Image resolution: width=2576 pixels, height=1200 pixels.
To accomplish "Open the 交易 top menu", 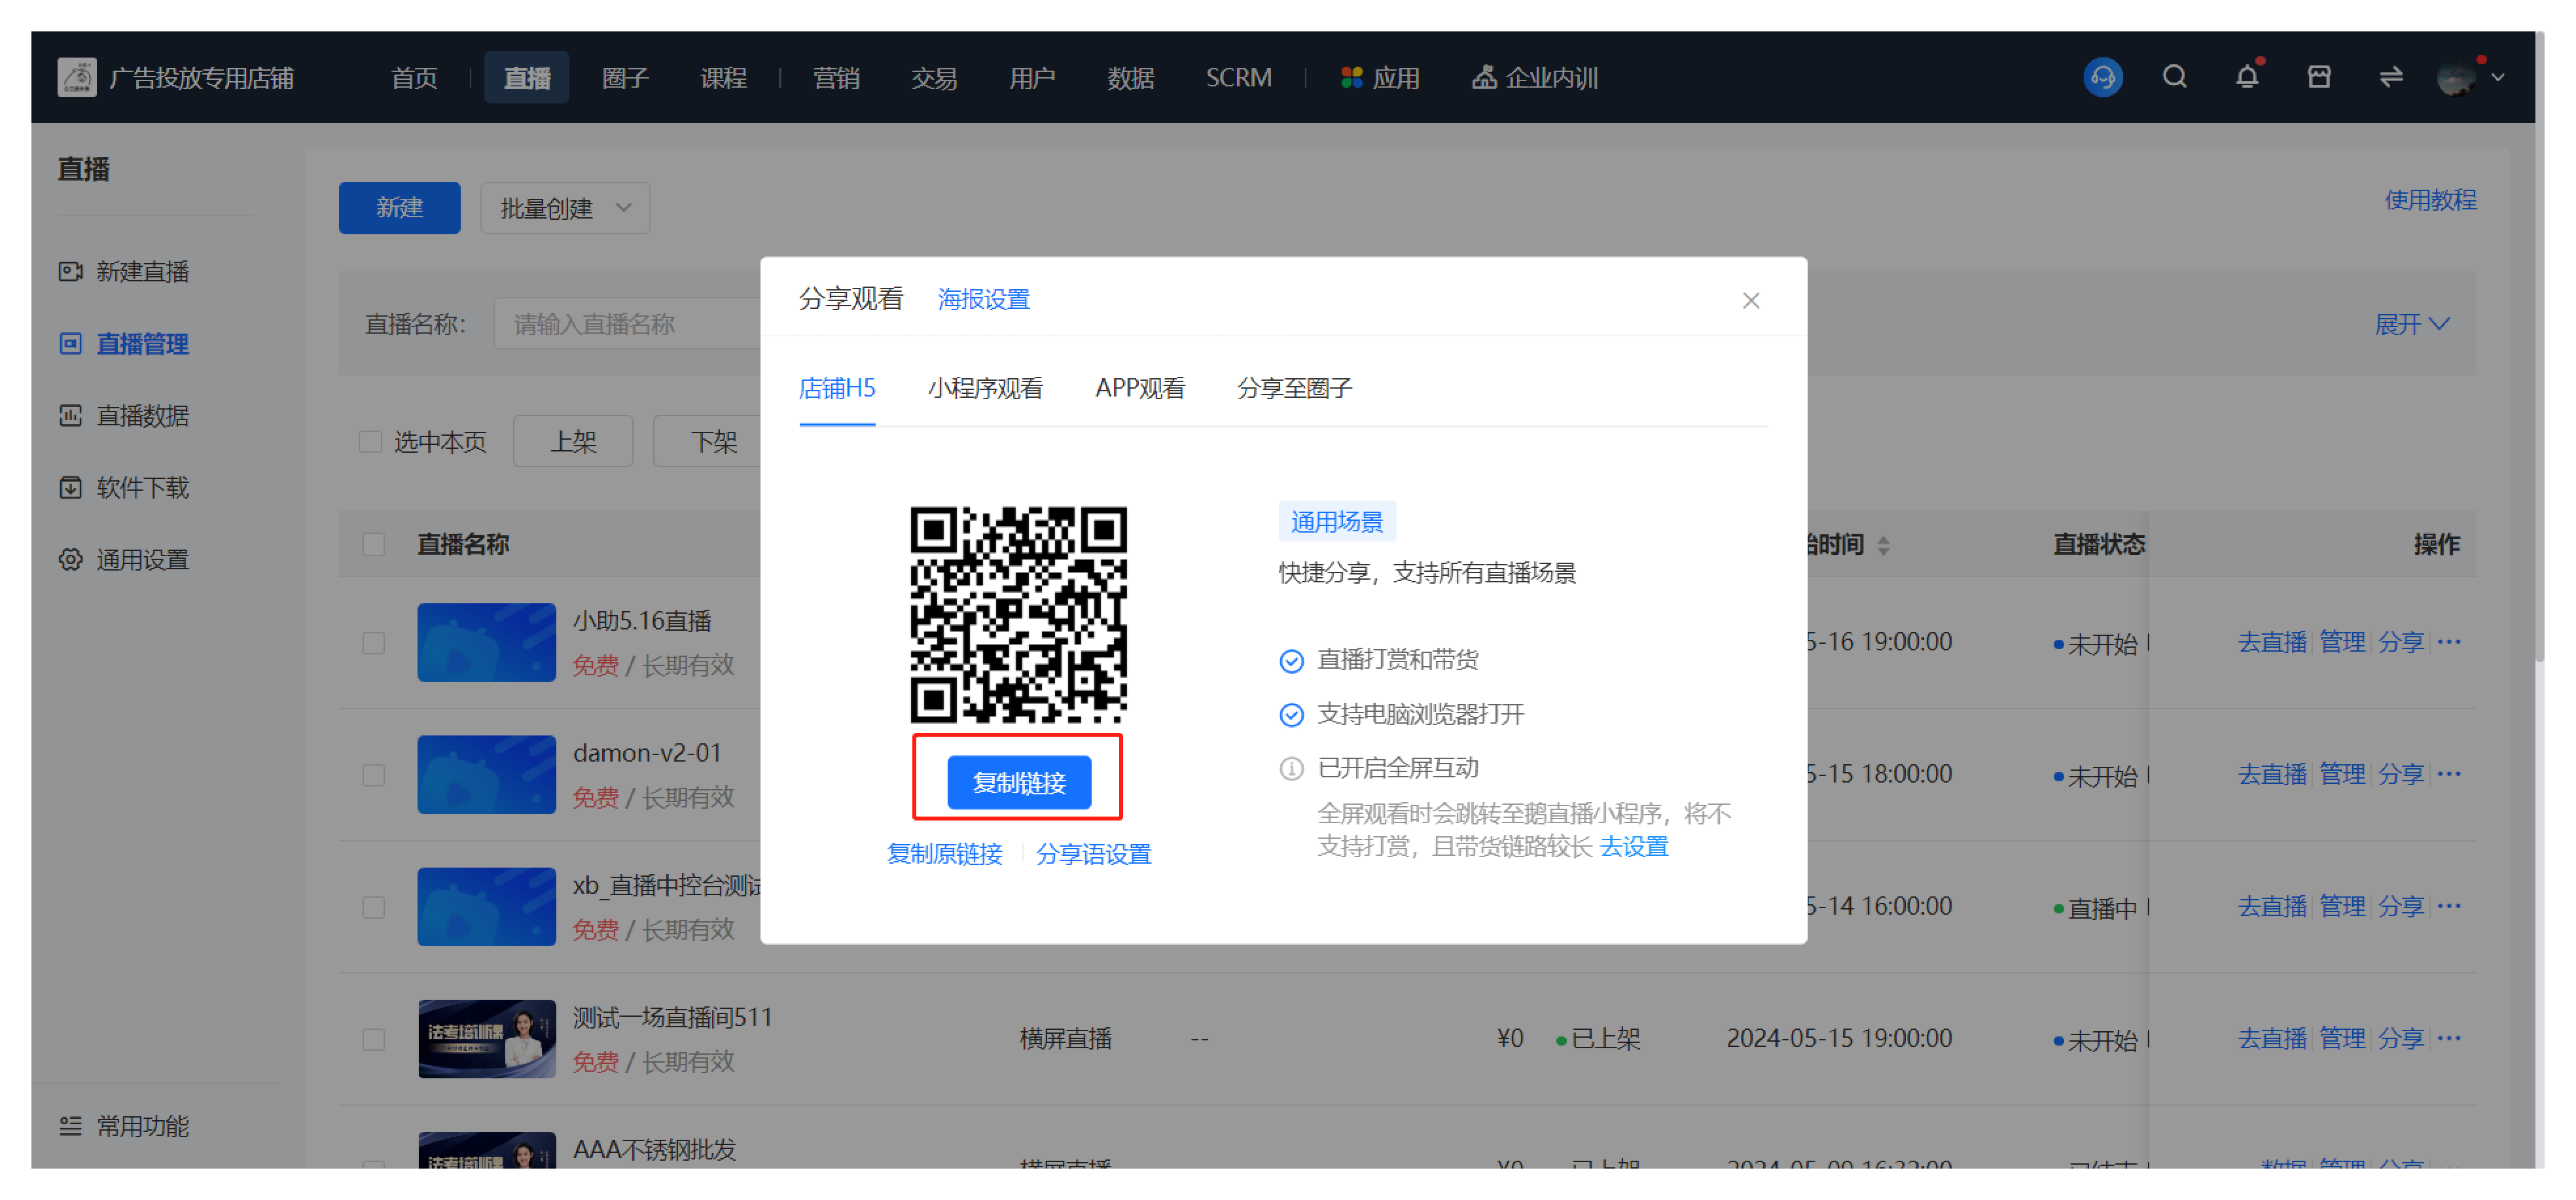I will [x=934, y=77].
